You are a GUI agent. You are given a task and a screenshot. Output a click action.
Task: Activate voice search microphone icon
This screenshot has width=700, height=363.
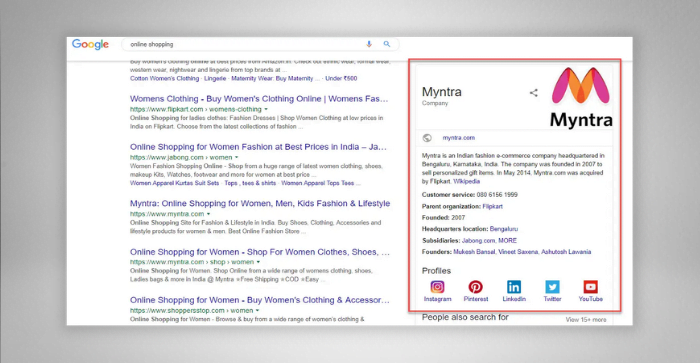point(369,44)
